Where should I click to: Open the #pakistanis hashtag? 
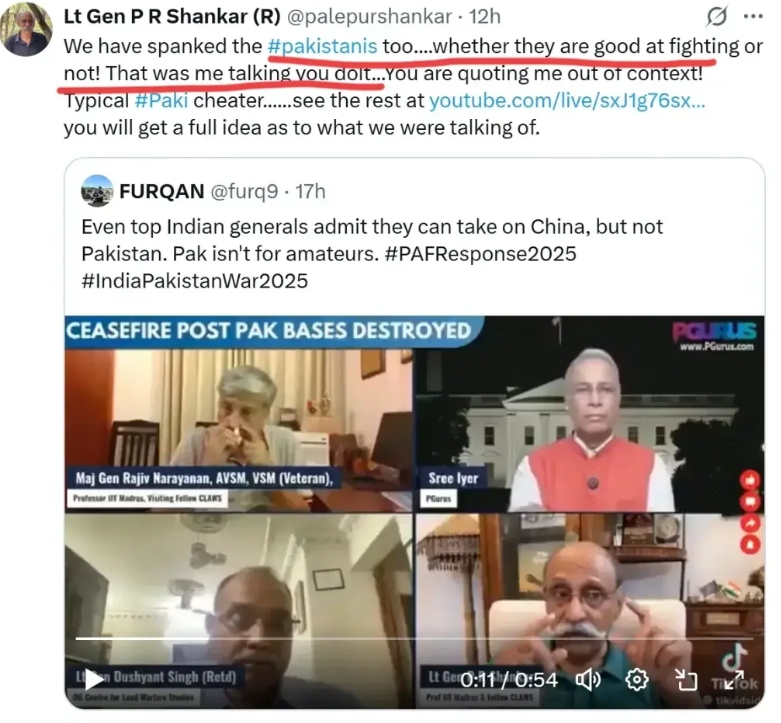[322, 46]
